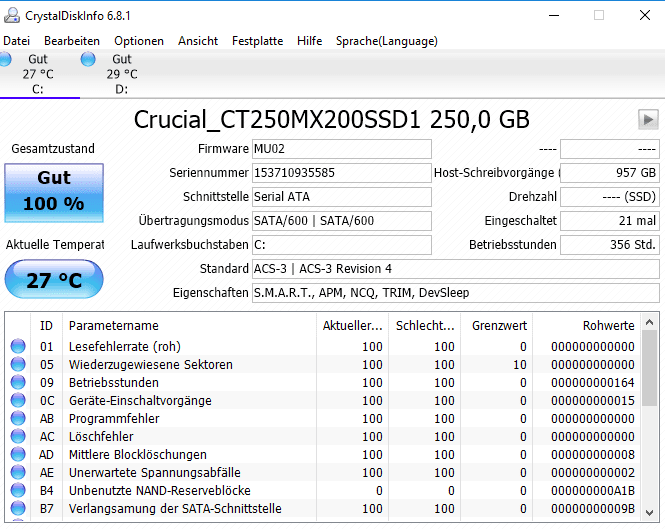Click the Schlecht... column header
665x529 pixels.
pos(425,325)
